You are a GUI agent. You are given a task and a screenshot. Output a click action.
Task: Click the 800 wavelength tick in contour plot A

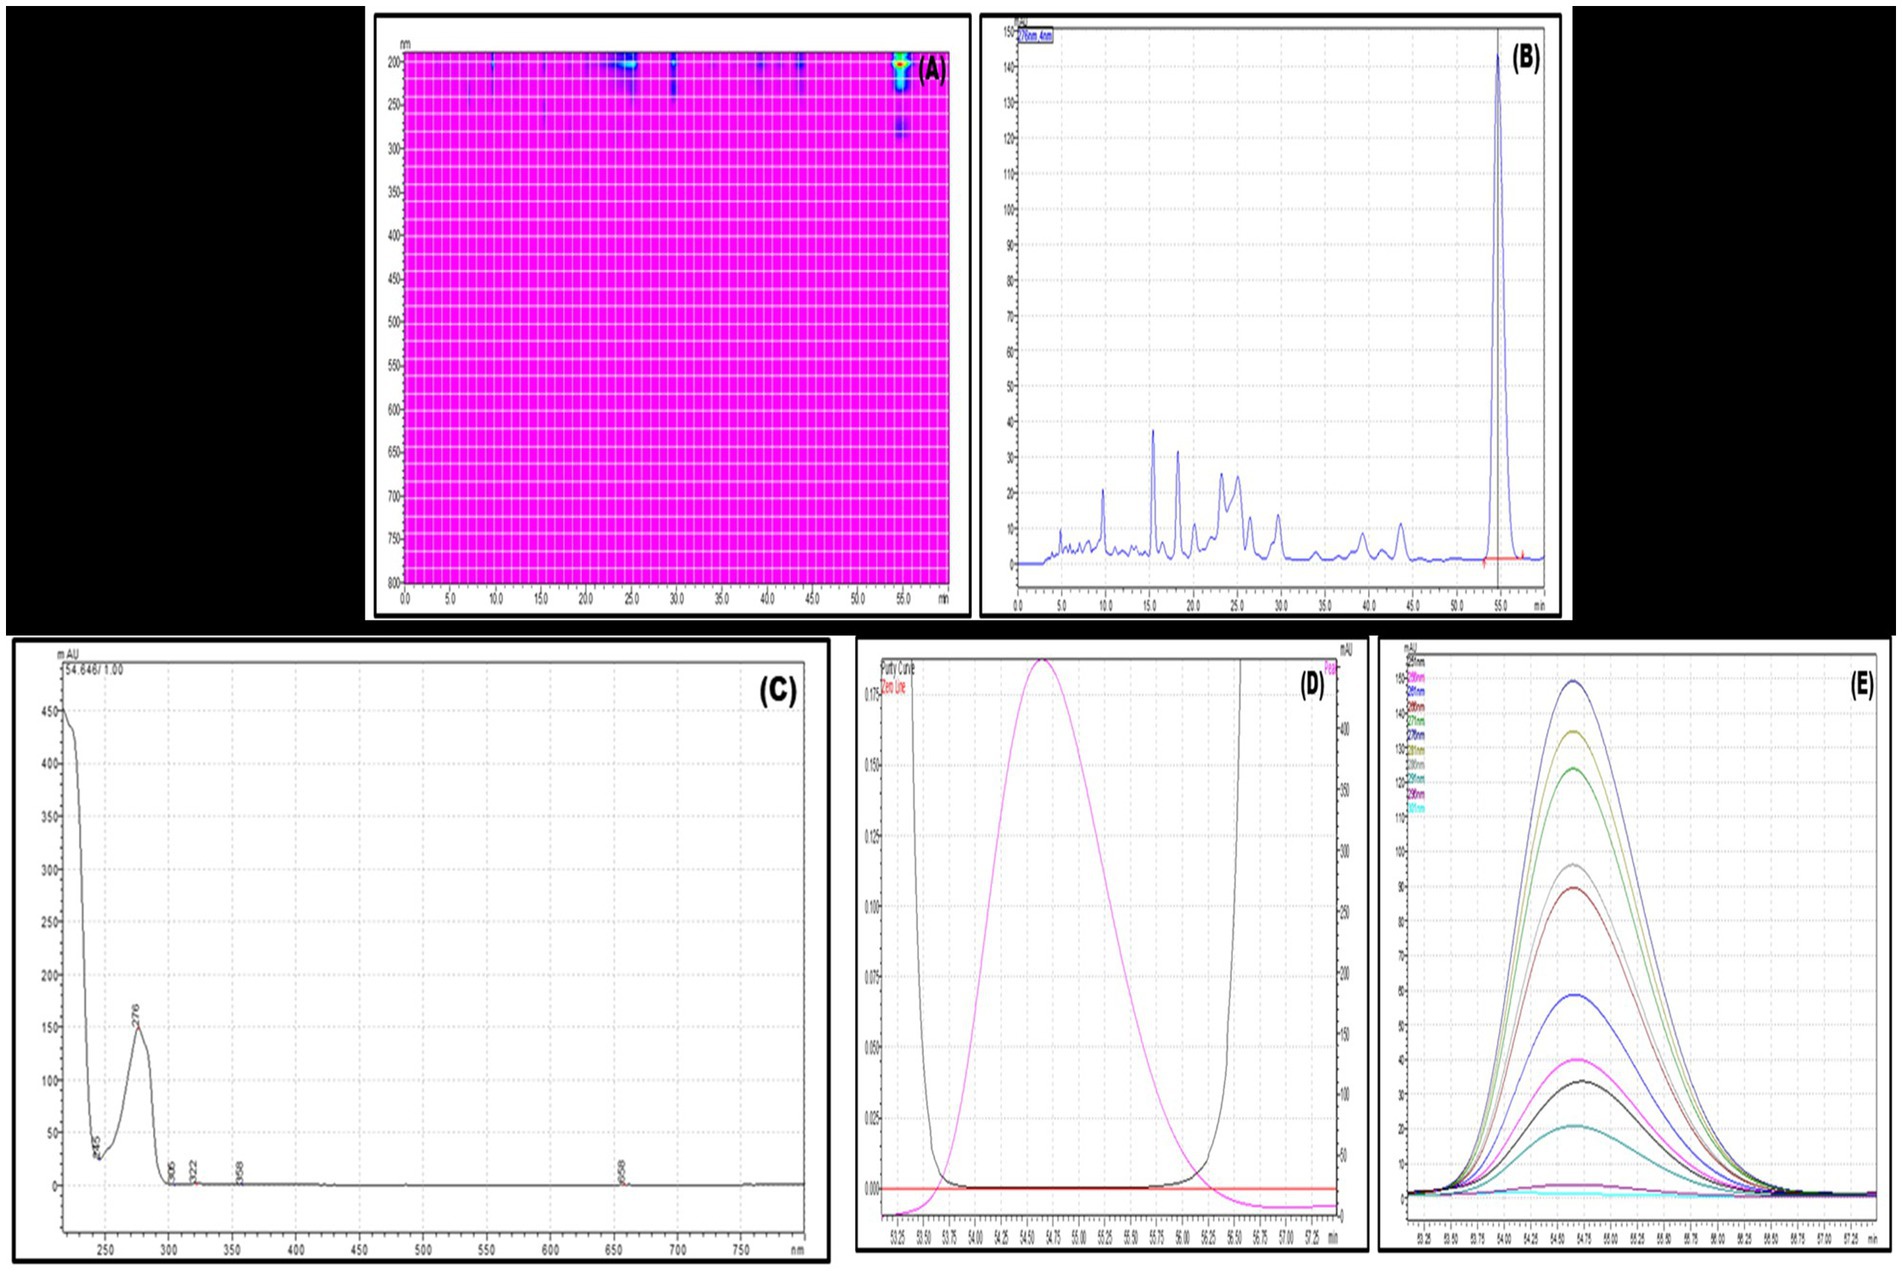(394, 582)
